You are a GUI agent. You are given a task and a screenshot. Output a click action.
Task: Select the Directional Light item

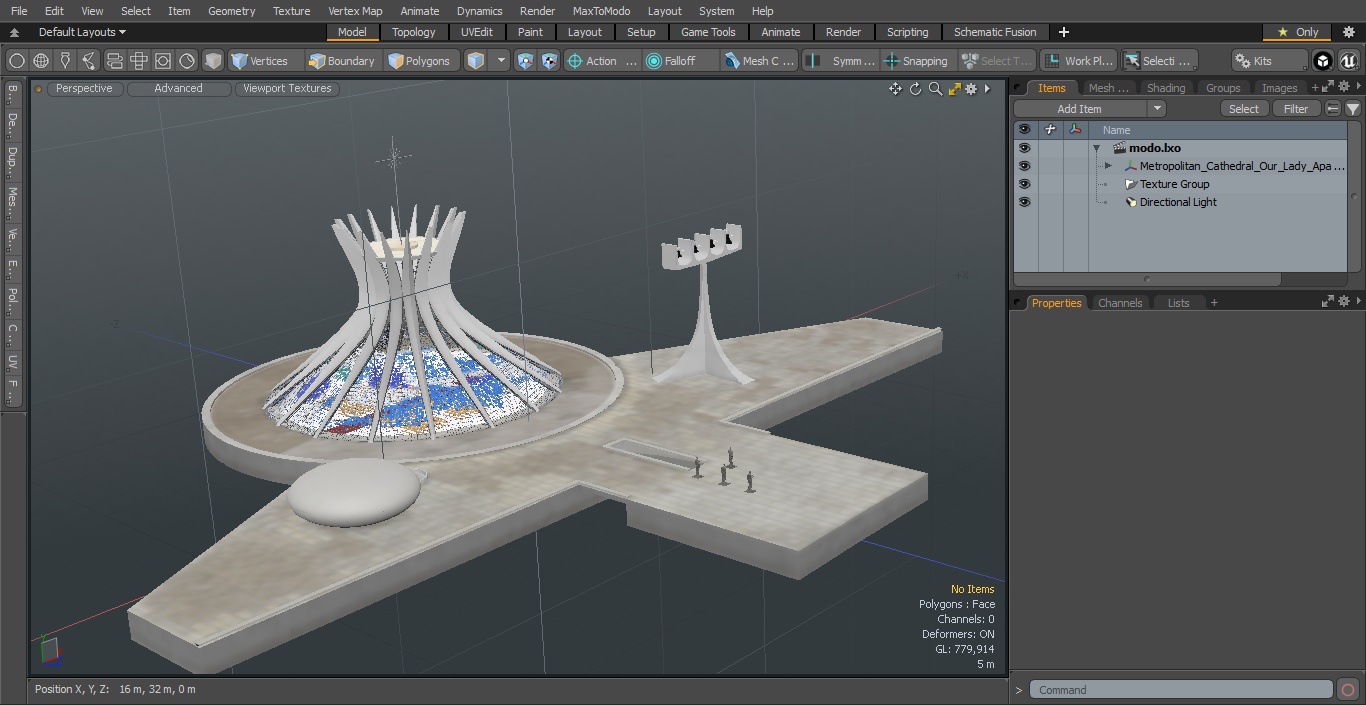pos(1178,202)
